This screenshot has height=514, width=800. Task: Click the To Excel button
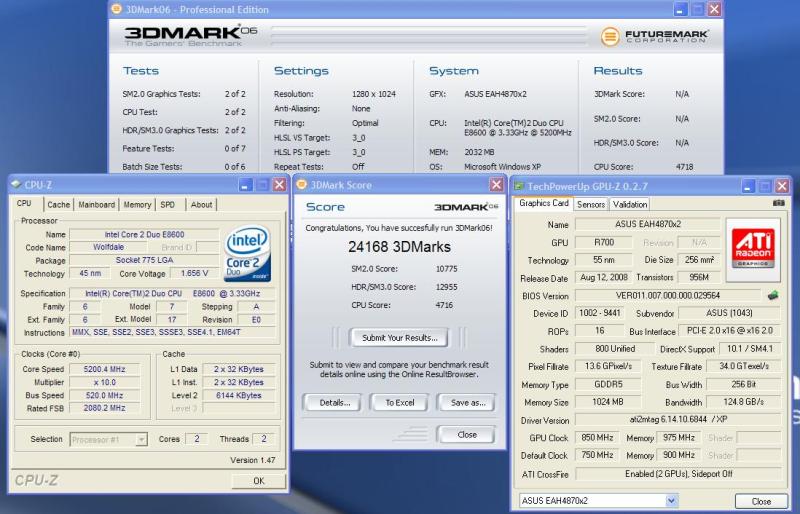pyautogui.click(x=399, y=403)
